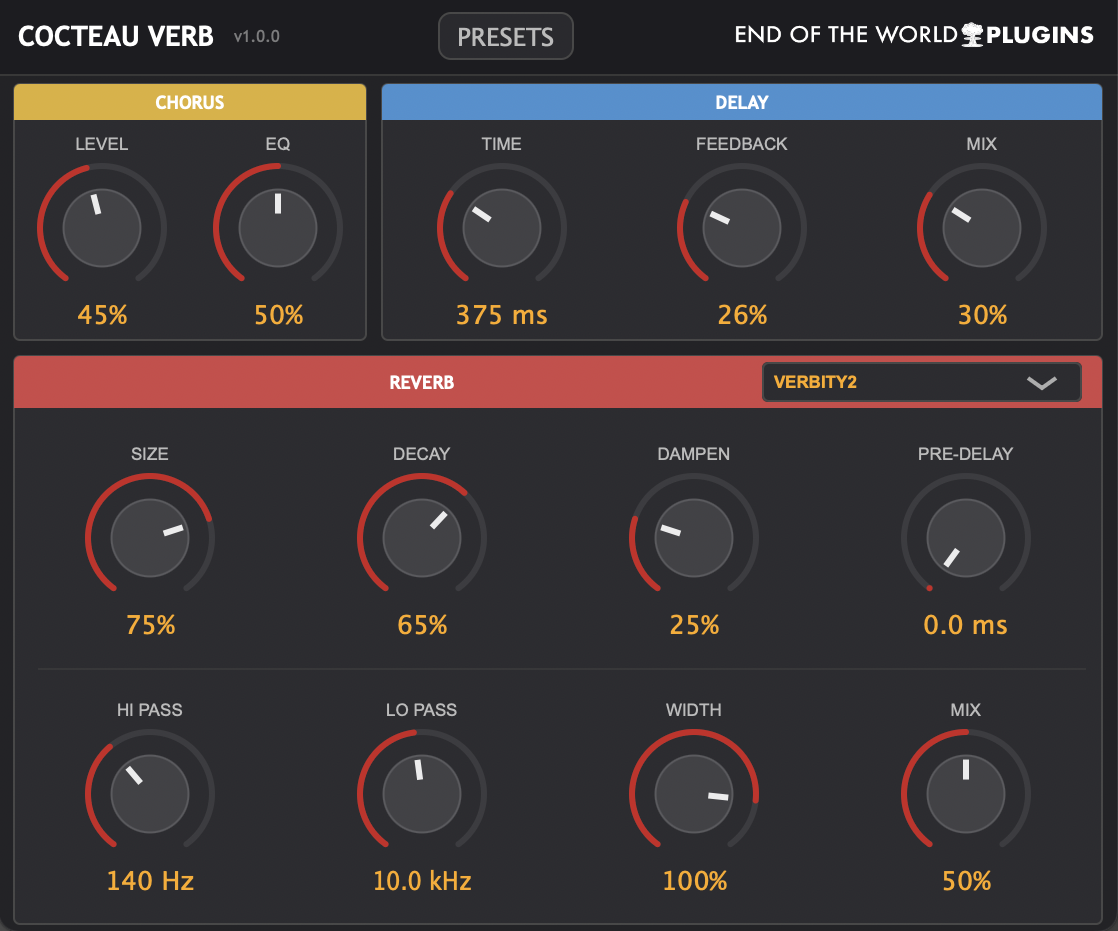
Task: Click the delay TIME knob
Action: point(501,227)
